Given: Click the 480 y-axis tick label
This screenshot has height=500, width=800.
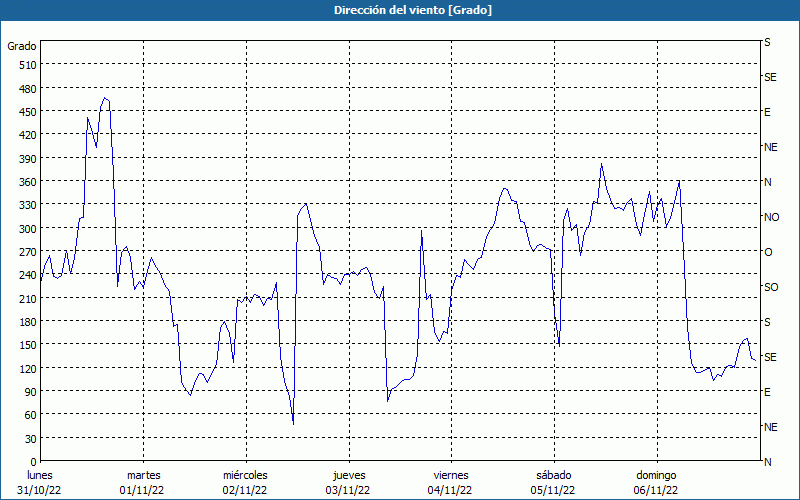Looking at the screenshot, I should point(28,88).
